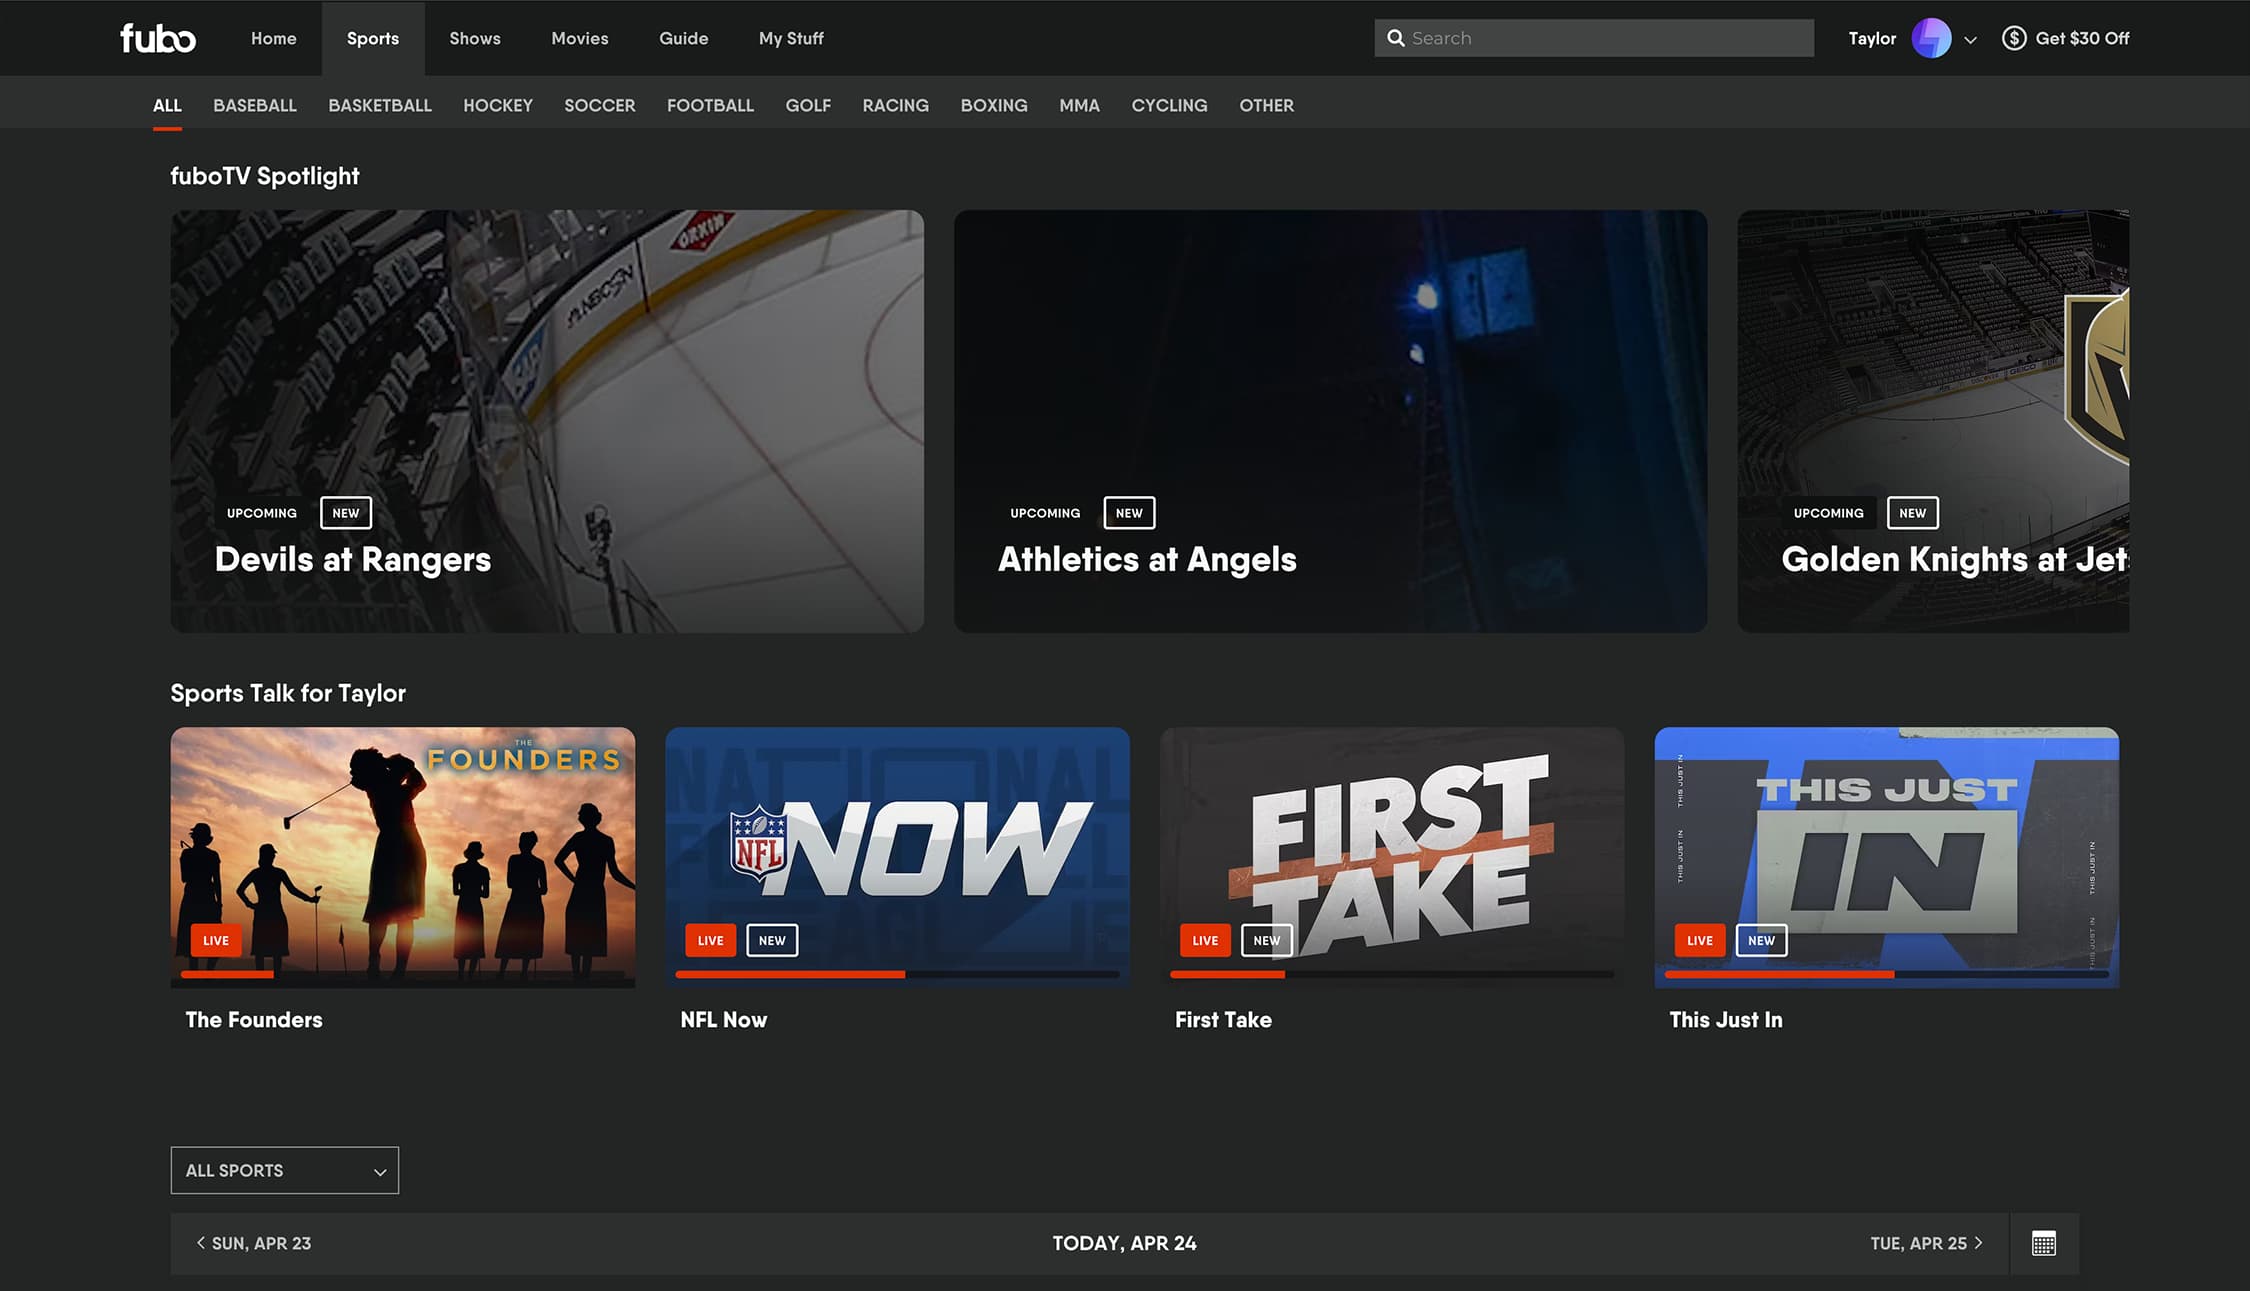Click Taylor's profile avatar icon
The height and width of the screenshot is (1291, 2250).
tap(1932, 38)
